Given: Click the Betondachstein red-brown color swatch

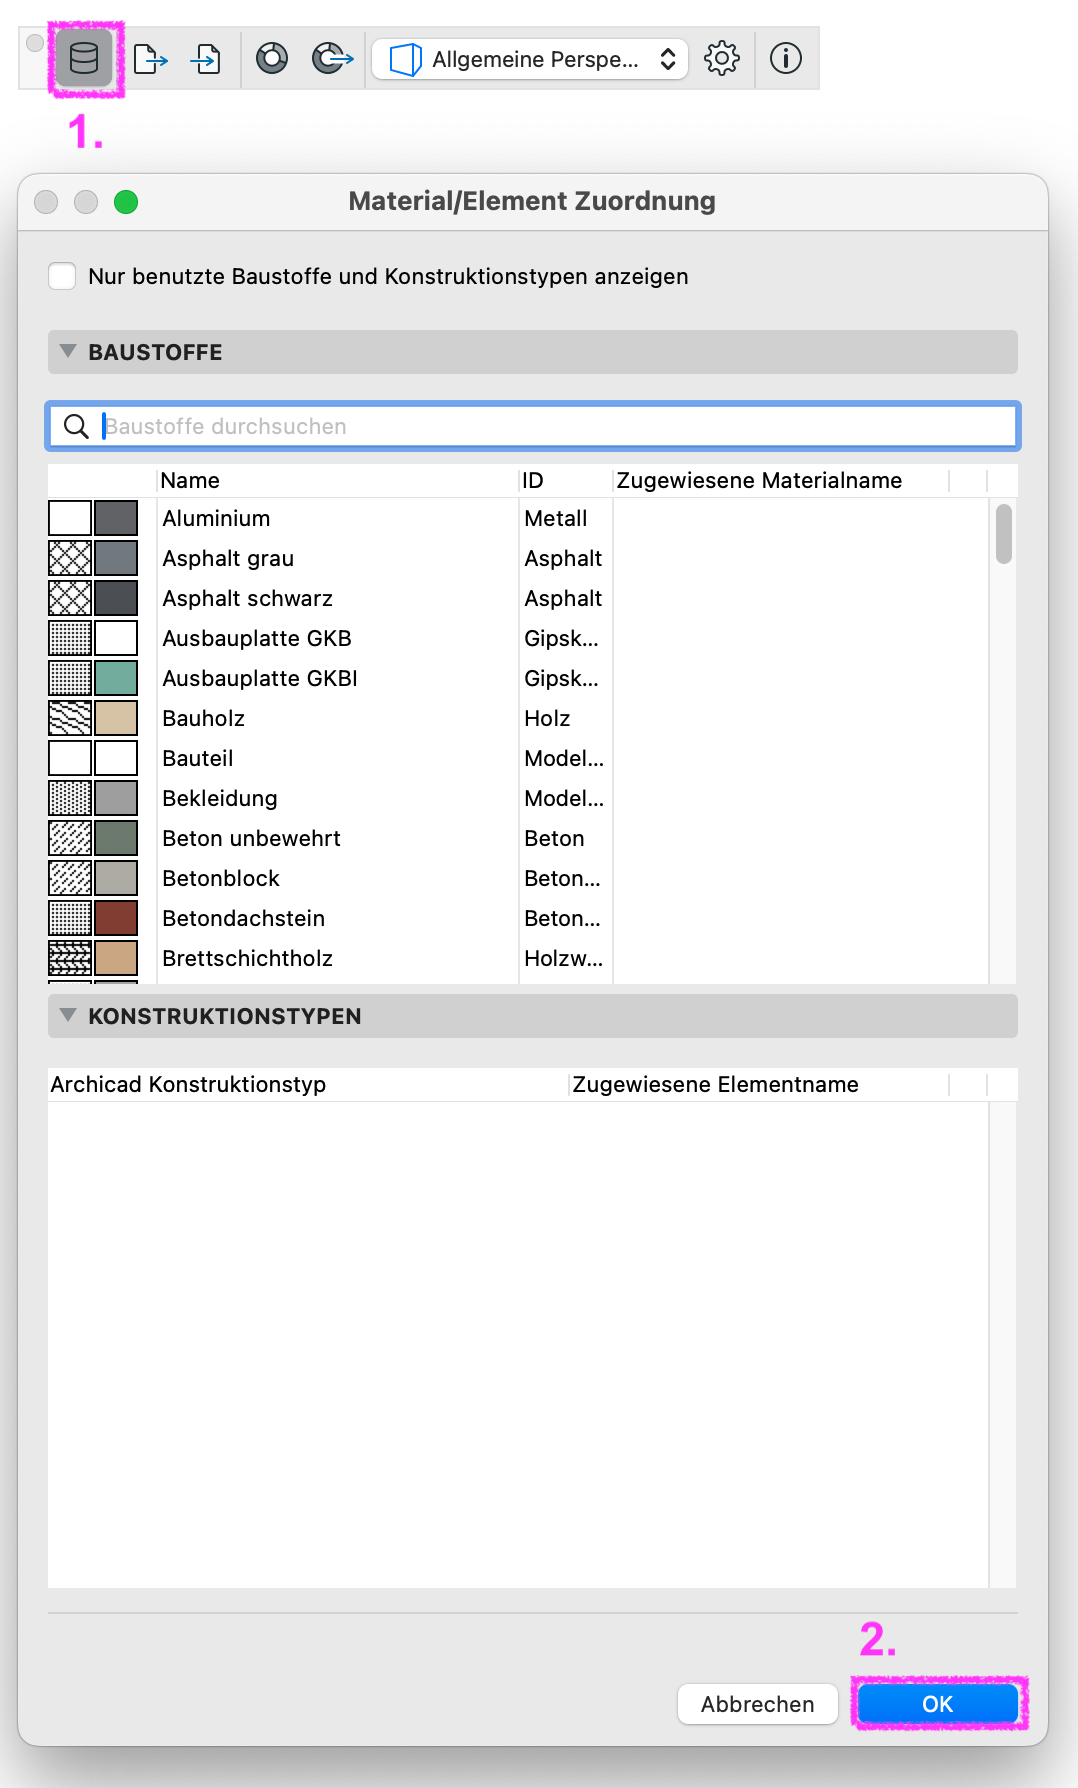Looking at the screenshot, I should coord(116,919).
